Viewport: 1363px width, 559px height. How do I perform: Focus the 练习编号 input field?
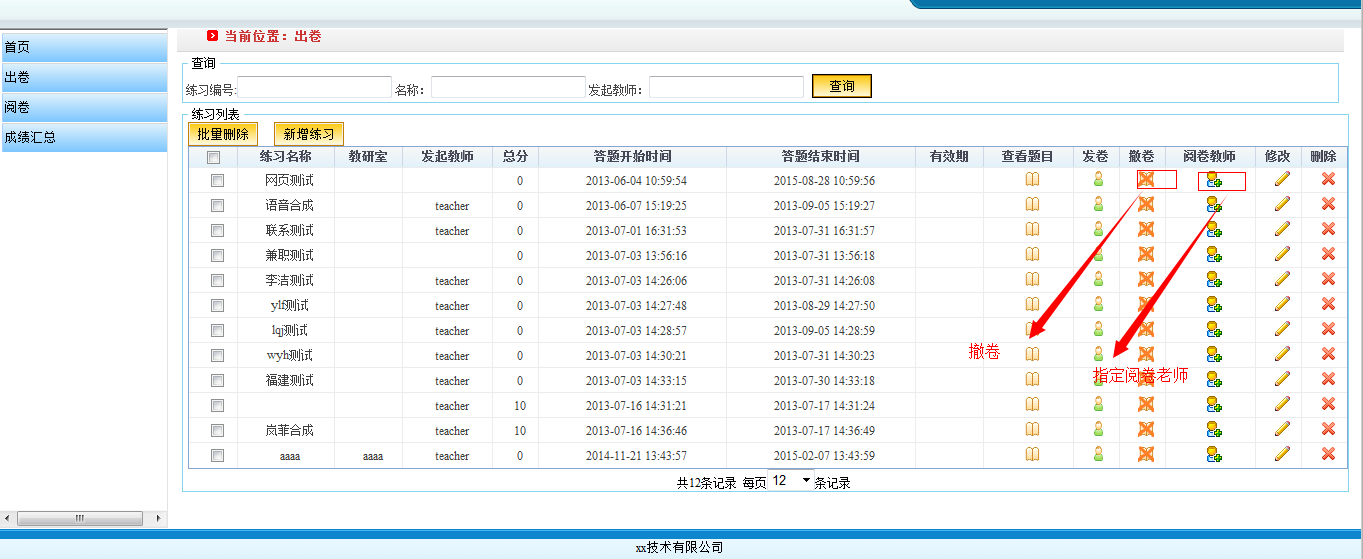click(x=314, y=88)
